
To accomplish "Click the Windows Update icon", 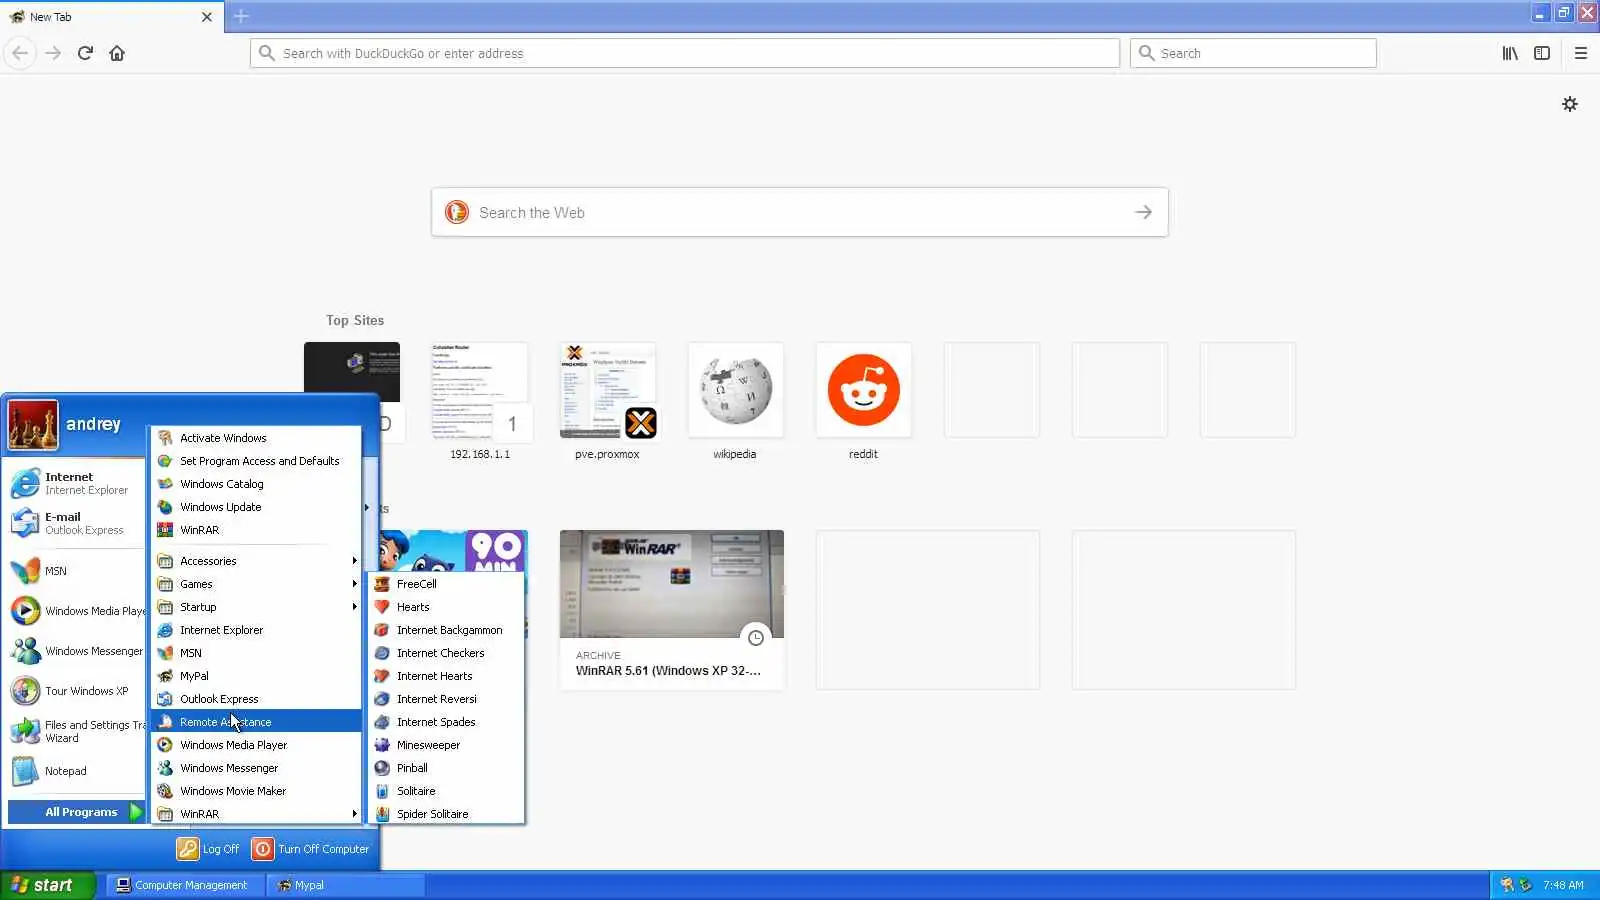I will [x=165, y=507].
